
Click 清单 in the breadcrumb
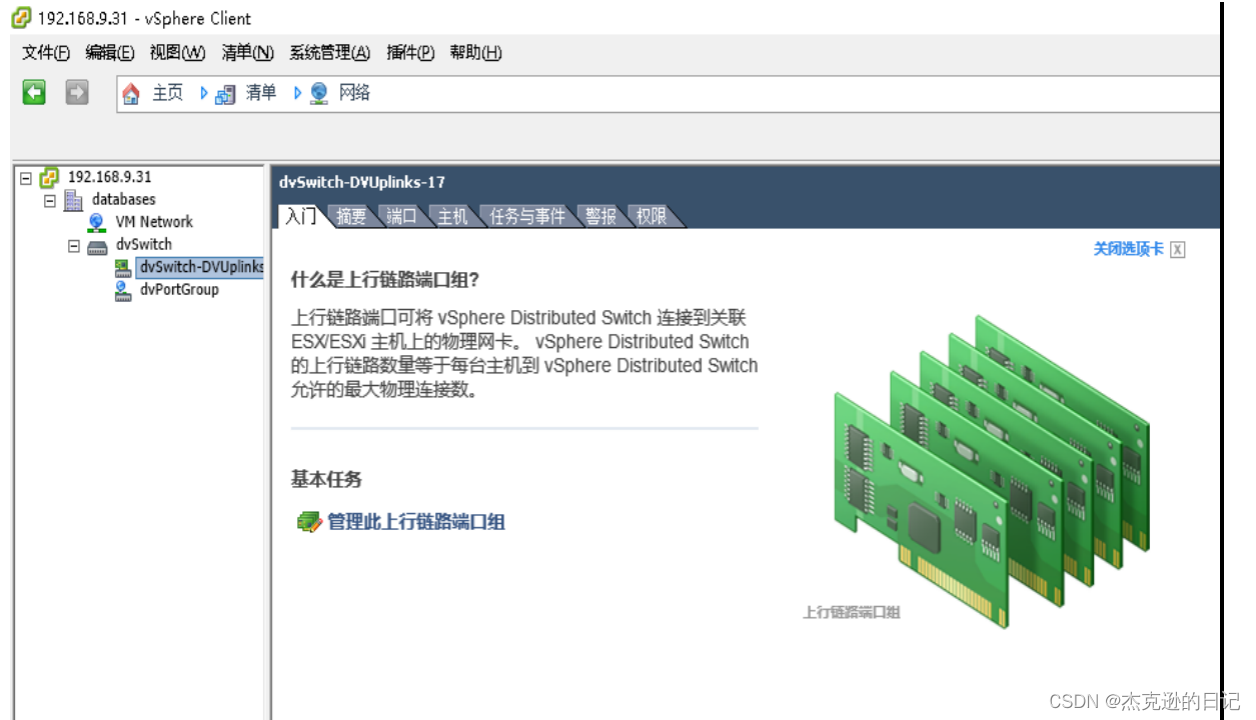[261, 93]
